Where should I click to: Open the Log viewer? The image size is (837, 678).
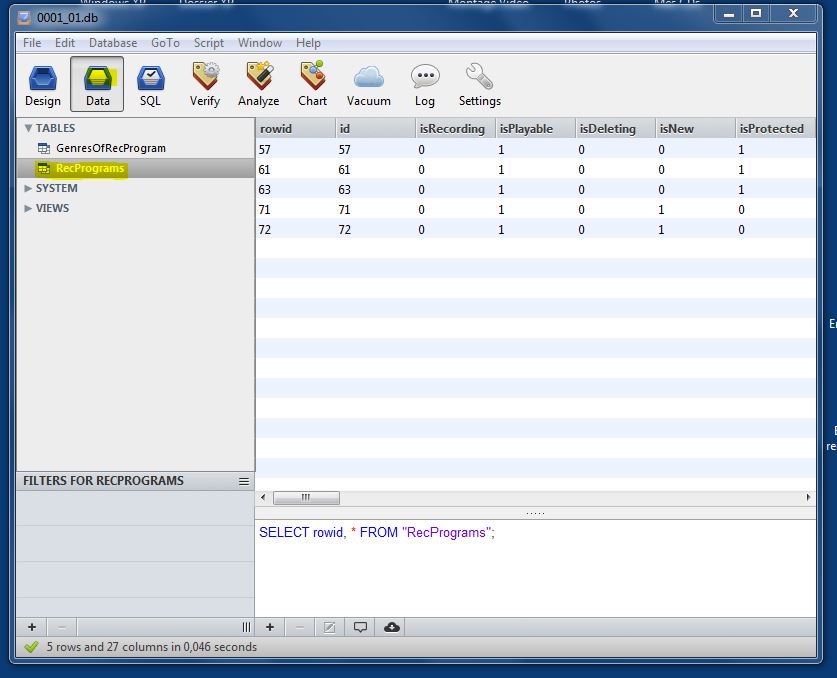coord(425,84)
